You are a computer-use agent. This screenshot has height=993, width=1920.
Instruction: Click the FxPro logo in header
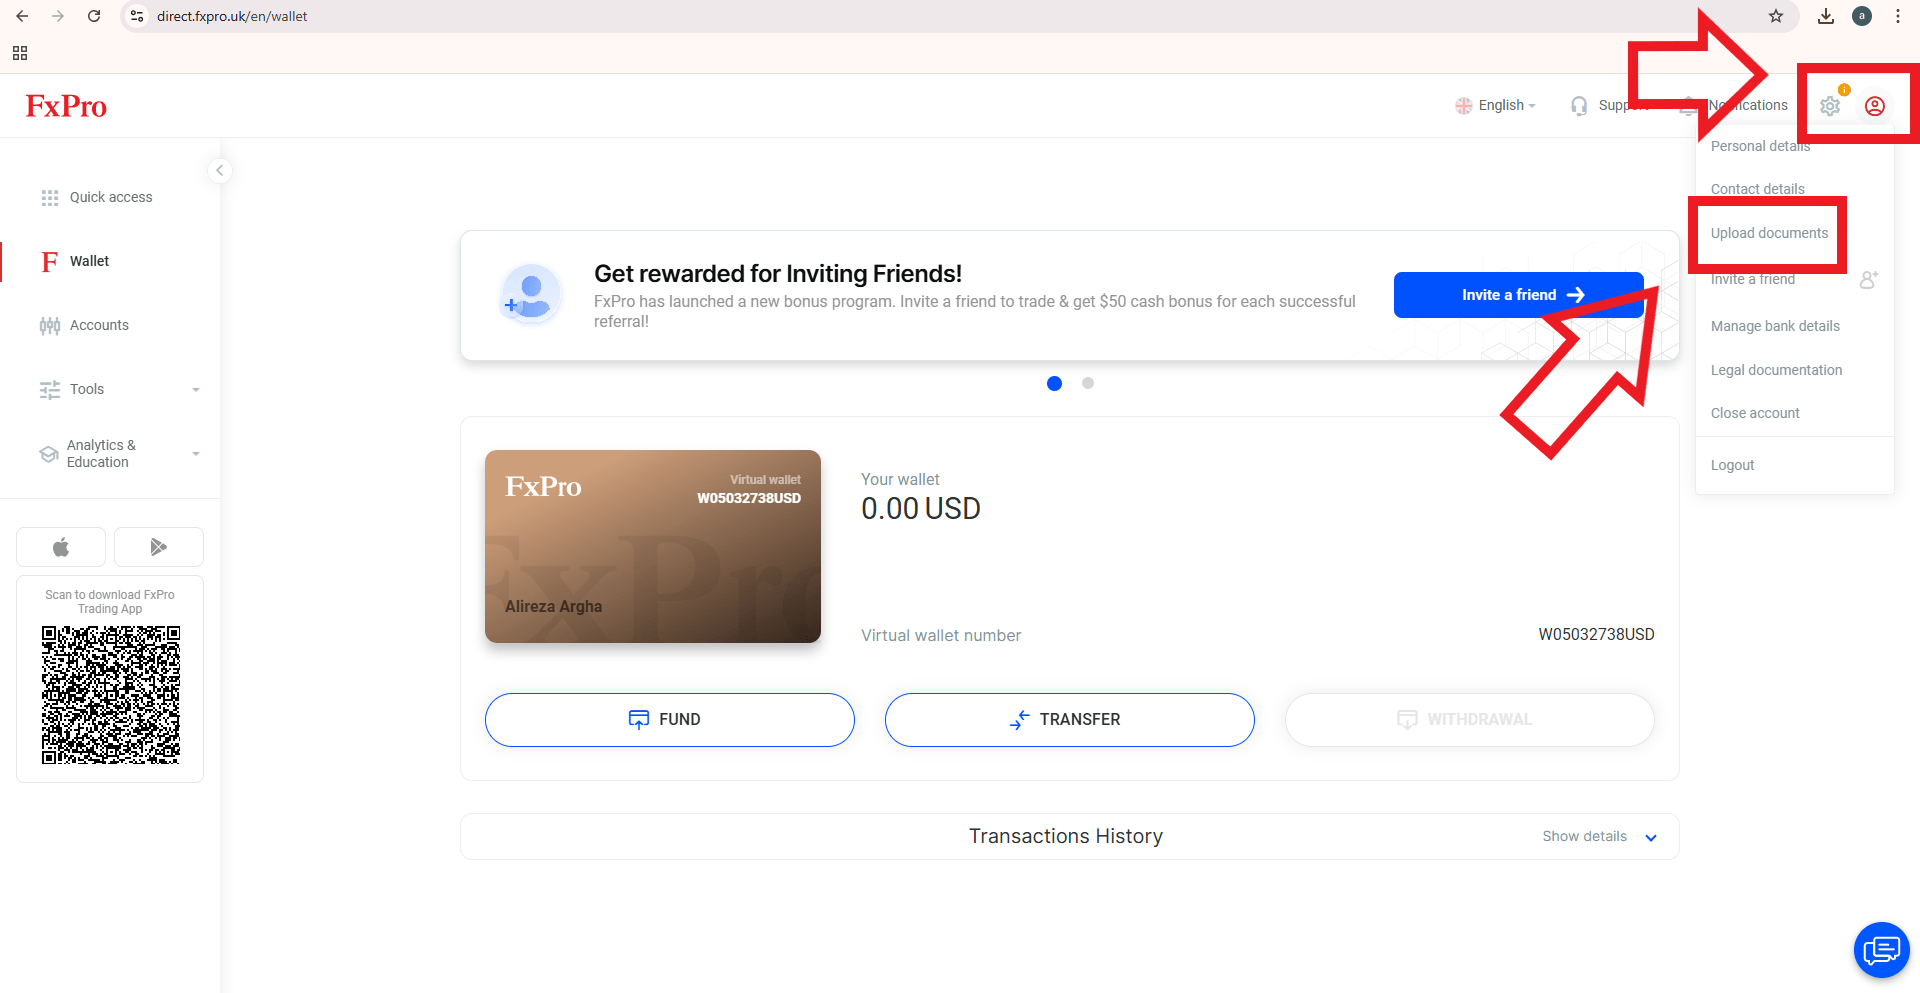click(66, 106)
